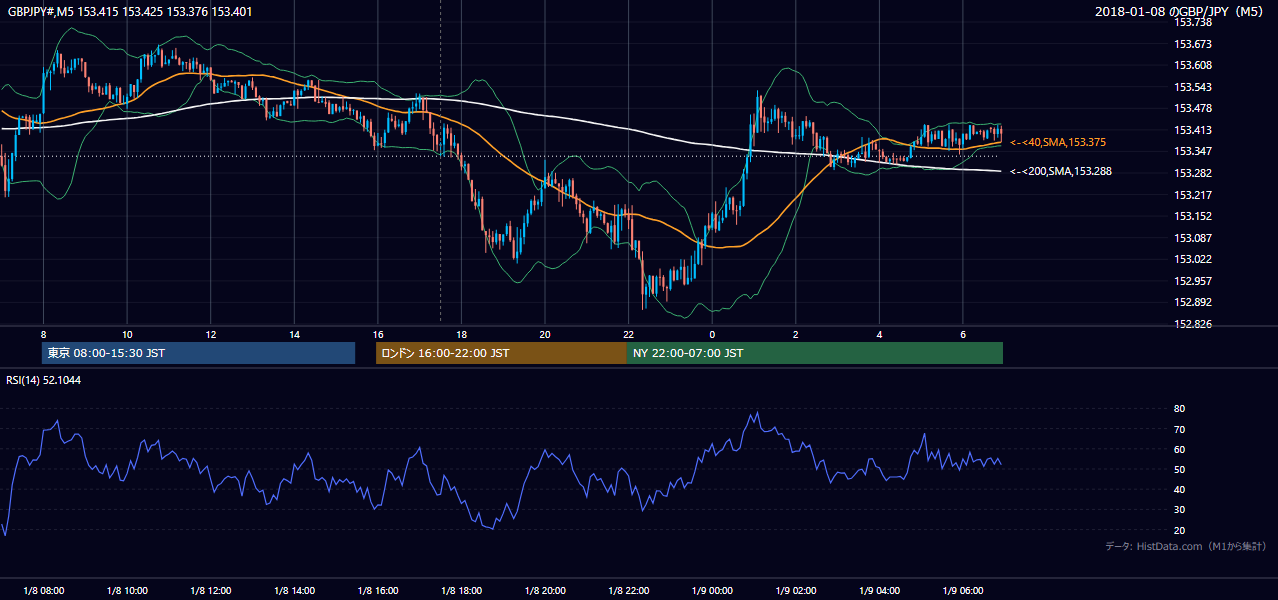Click the 152.826 price axis label
The width and height of the screenshot is (1278, 600).
[1194, 324]
